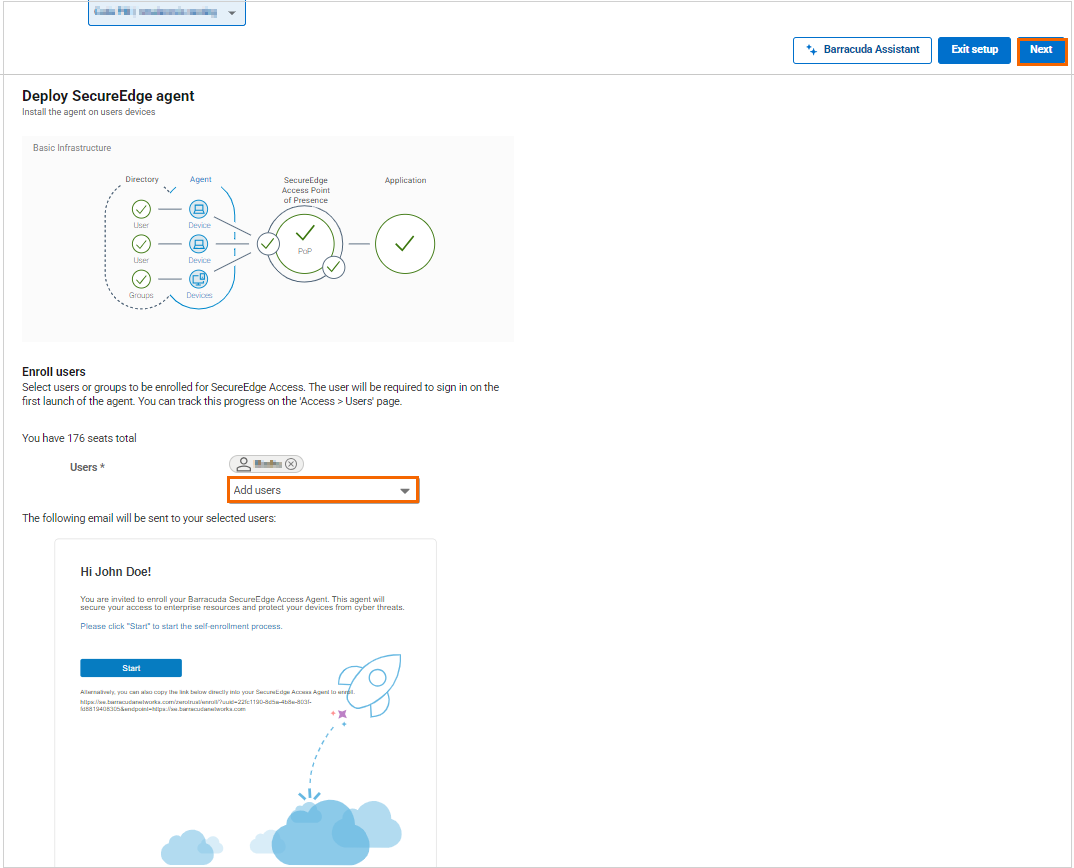Click the large blue cloud illustration
1074x868 pixels.
(320, 829)
